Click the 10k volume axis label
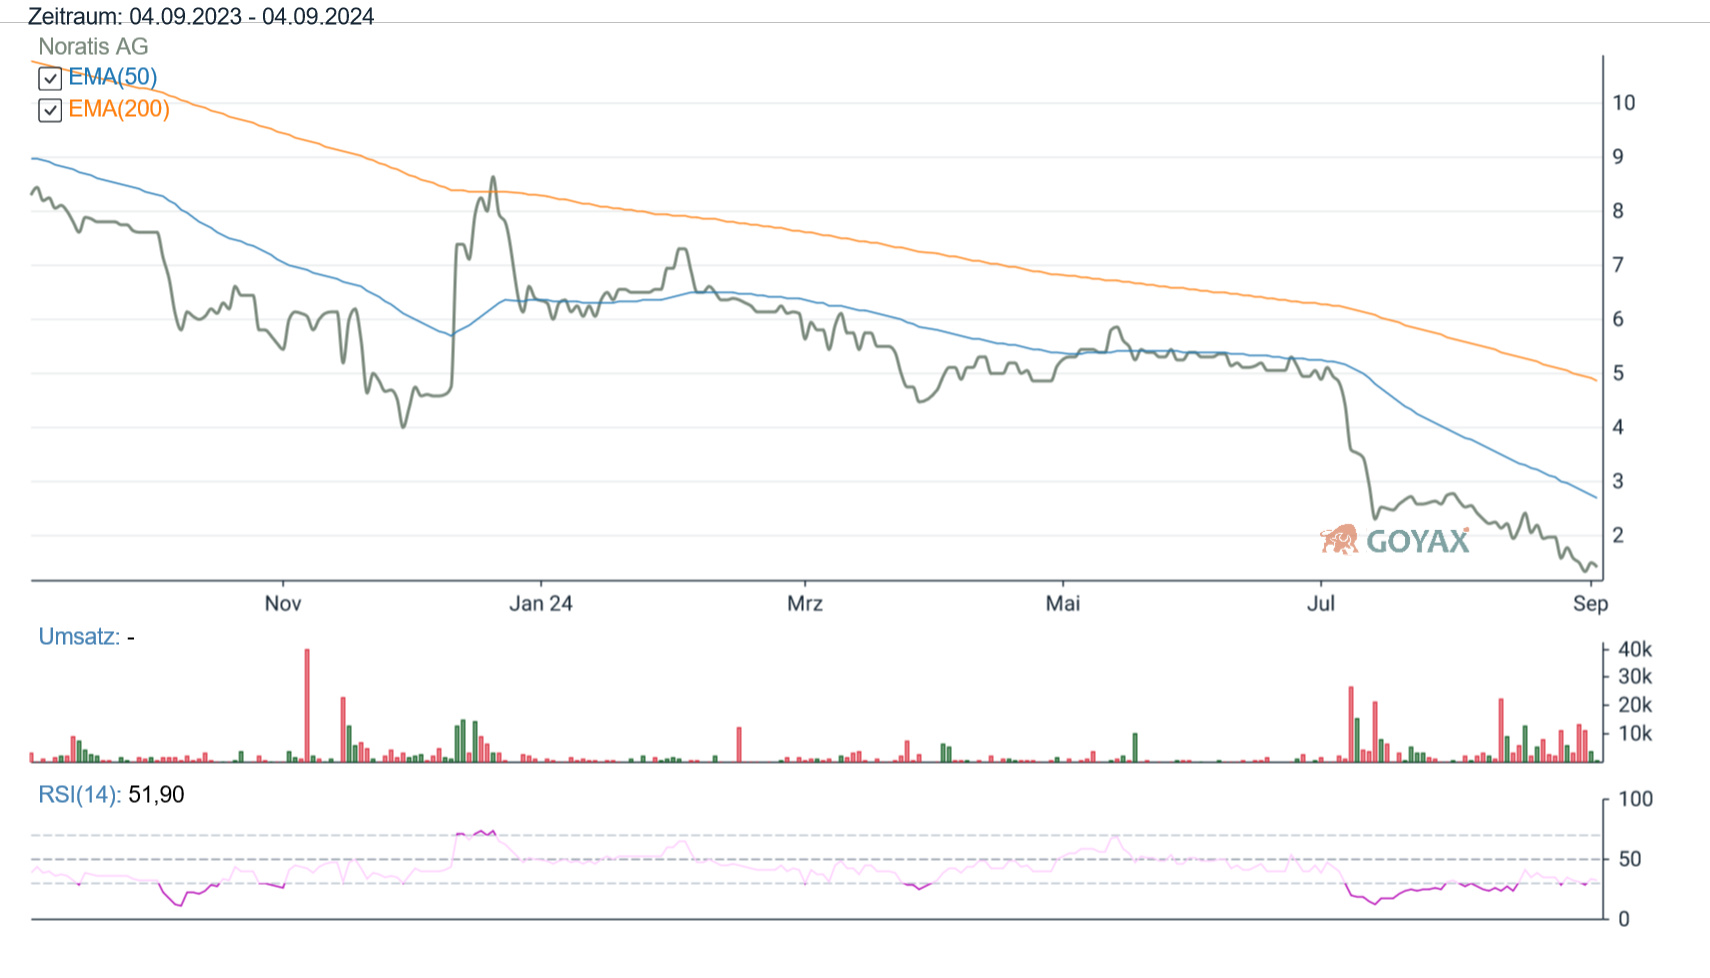The height and width of the screenshot is (978, 1710). pyautogui.click(x=1635, y=733)
